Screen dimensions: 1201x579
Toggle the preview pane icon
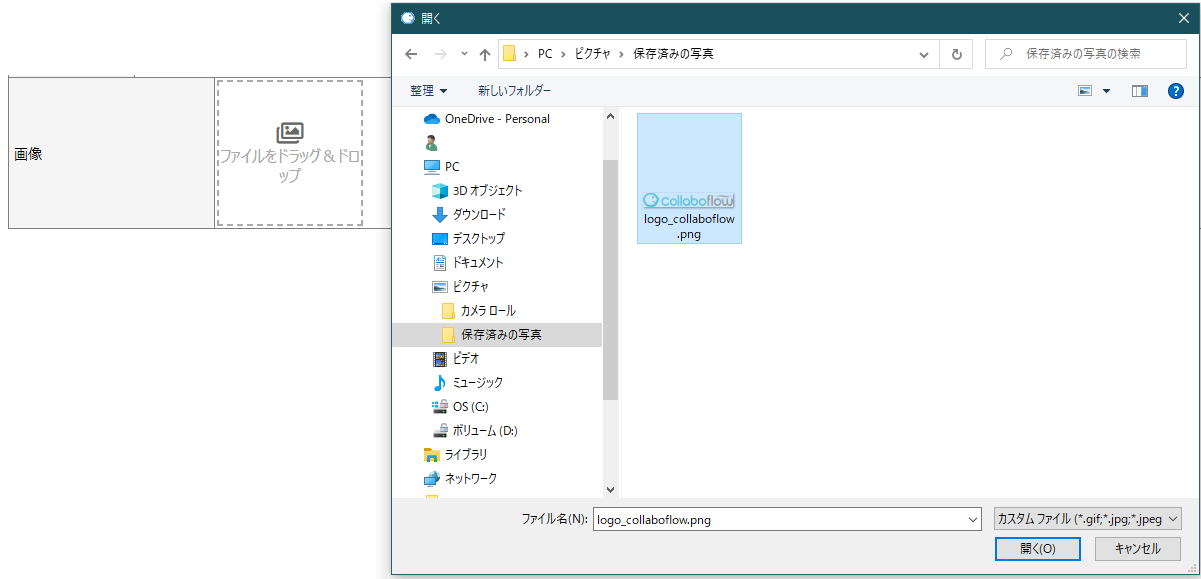point(1140,91)
